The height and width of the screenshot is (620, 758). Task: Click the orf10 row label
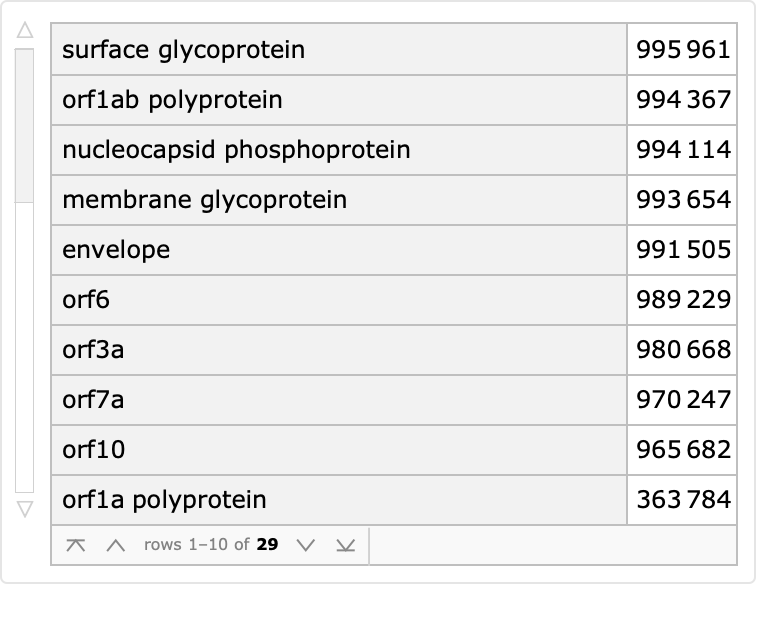click(x=93, y=449)
